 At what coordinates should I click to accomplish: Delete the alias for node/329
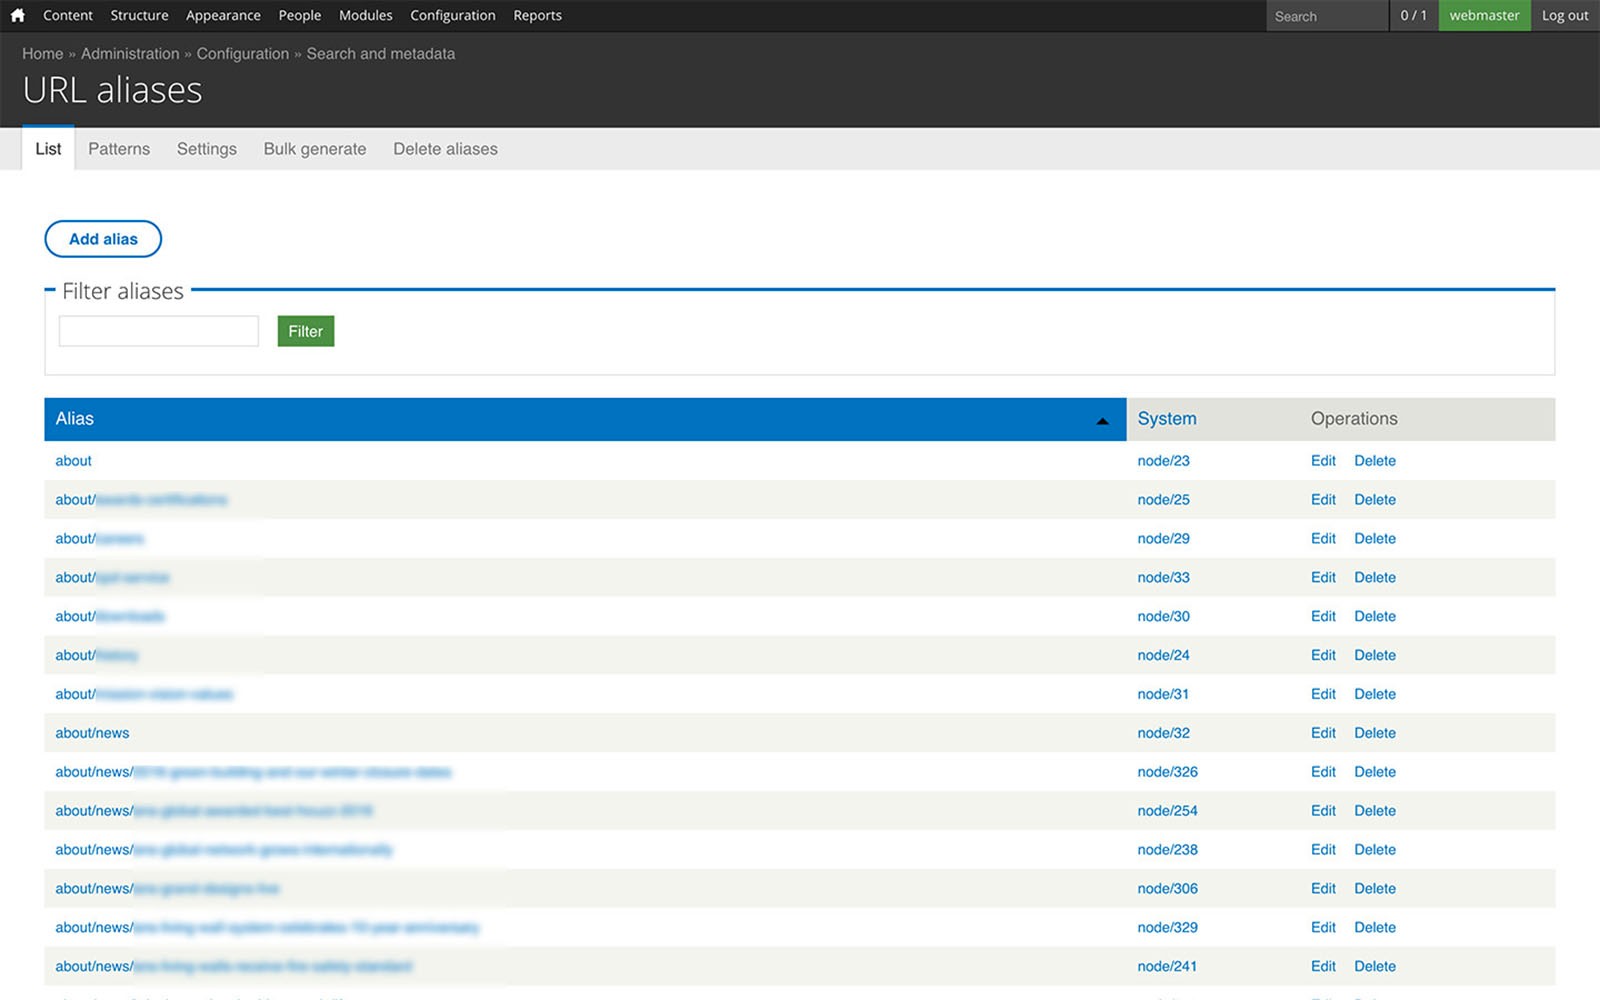(1375, 928)
